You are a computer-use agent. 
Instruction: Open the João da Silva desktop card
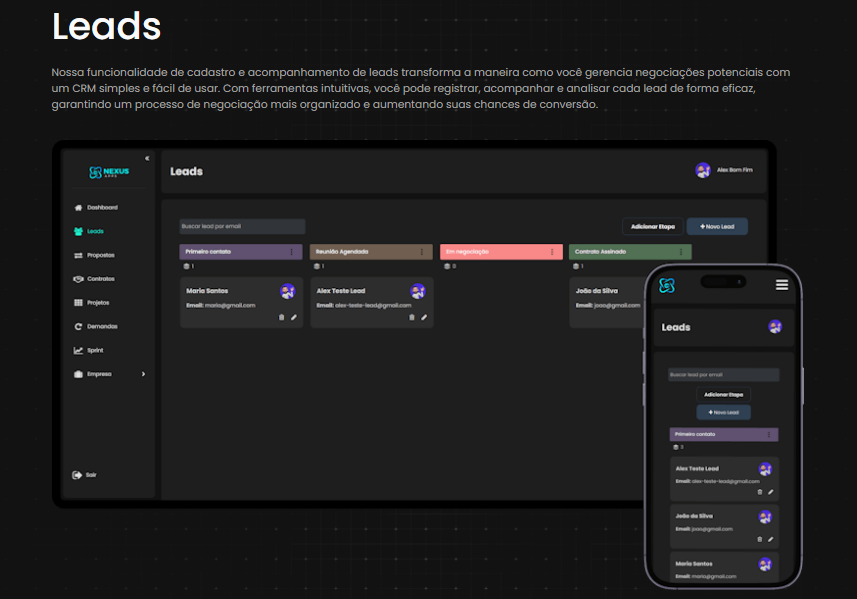coord(607,302)
